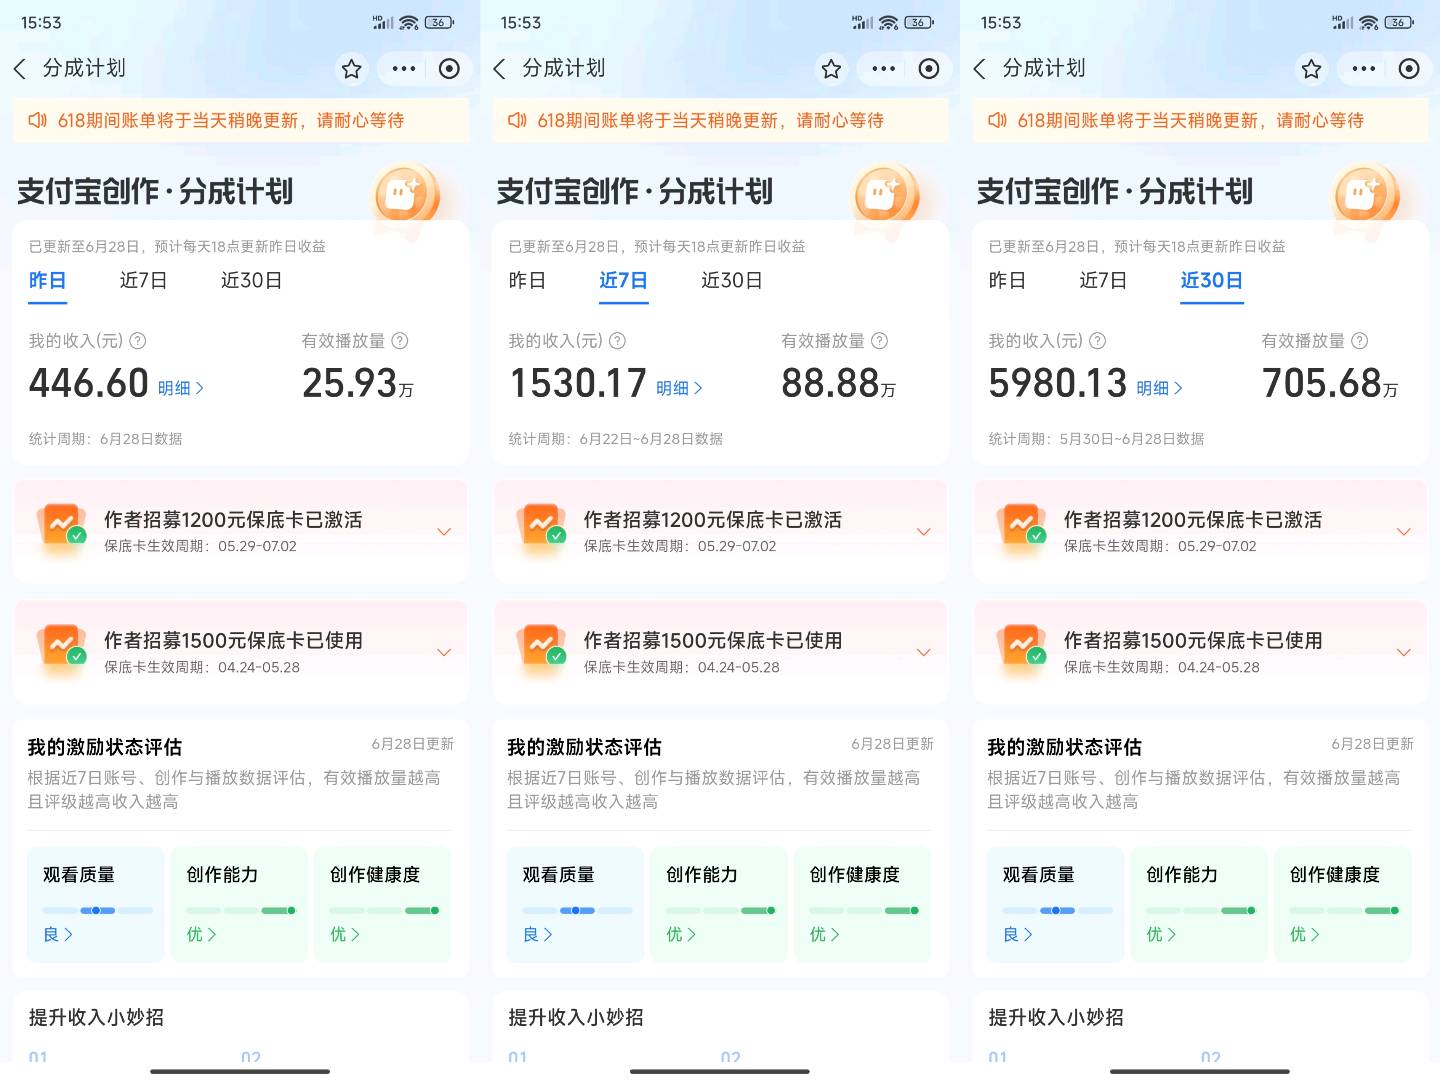Open three-dot more menu on 1530.17 income screen
1440x1080 pixels.
tap(884, 69)
